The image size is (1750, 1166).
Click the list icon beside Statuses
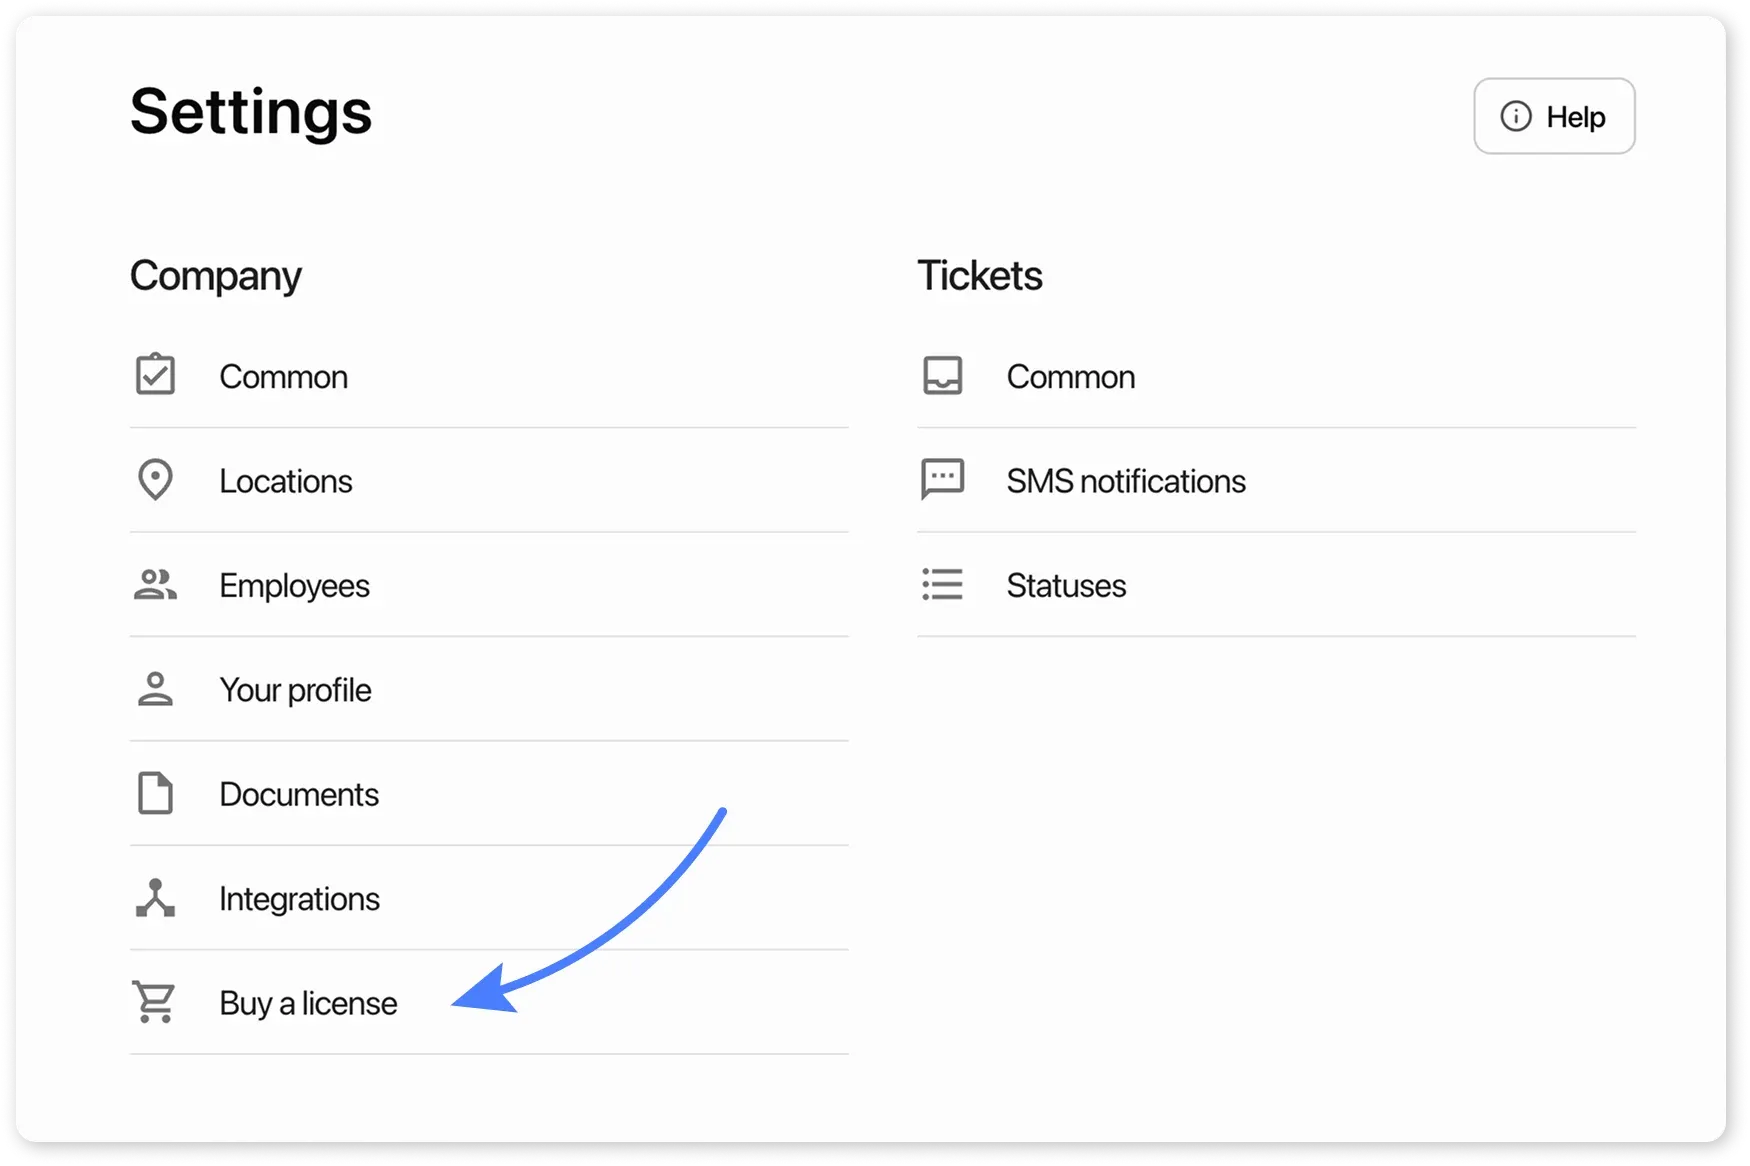942,585
